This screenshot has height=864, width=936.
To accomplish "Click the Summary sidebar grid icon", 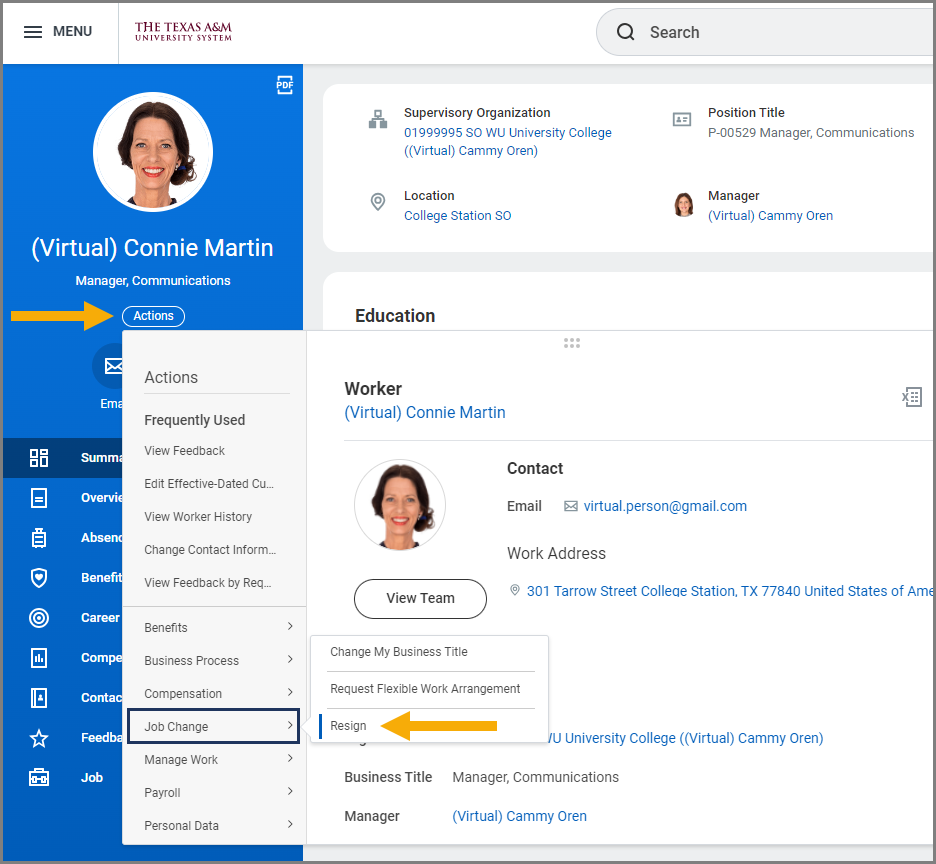I will click(39, 458).
